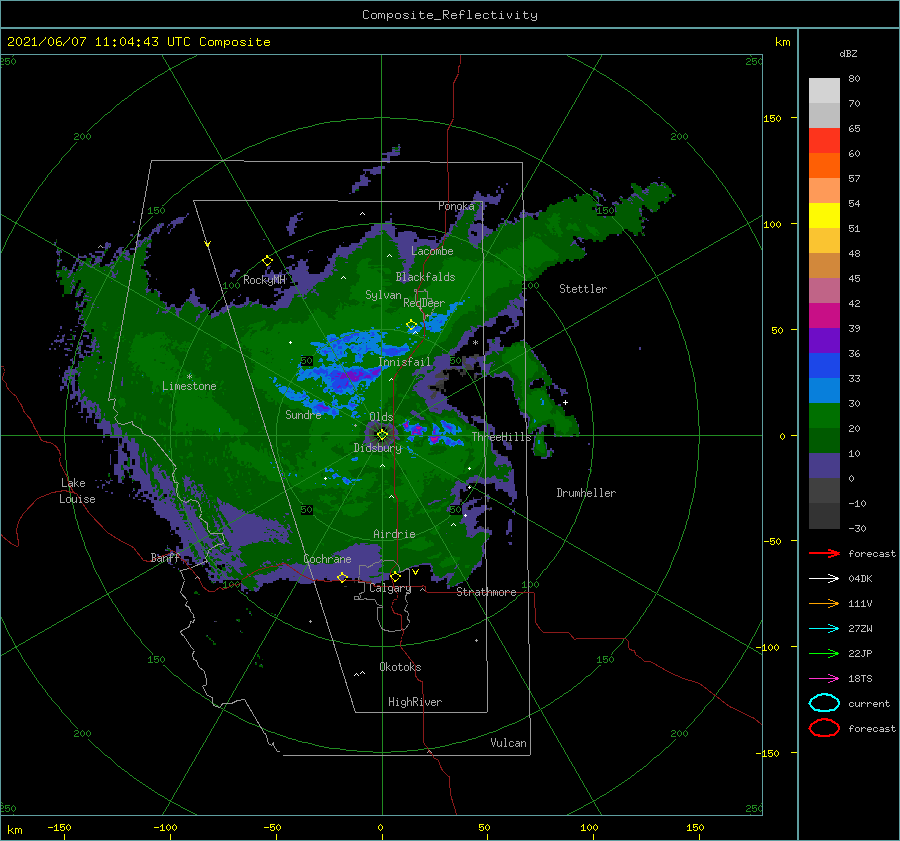This screenshot has height=841, width=900.
Task: Click the 'Strathmore' map label
Action: click(486, 592)
